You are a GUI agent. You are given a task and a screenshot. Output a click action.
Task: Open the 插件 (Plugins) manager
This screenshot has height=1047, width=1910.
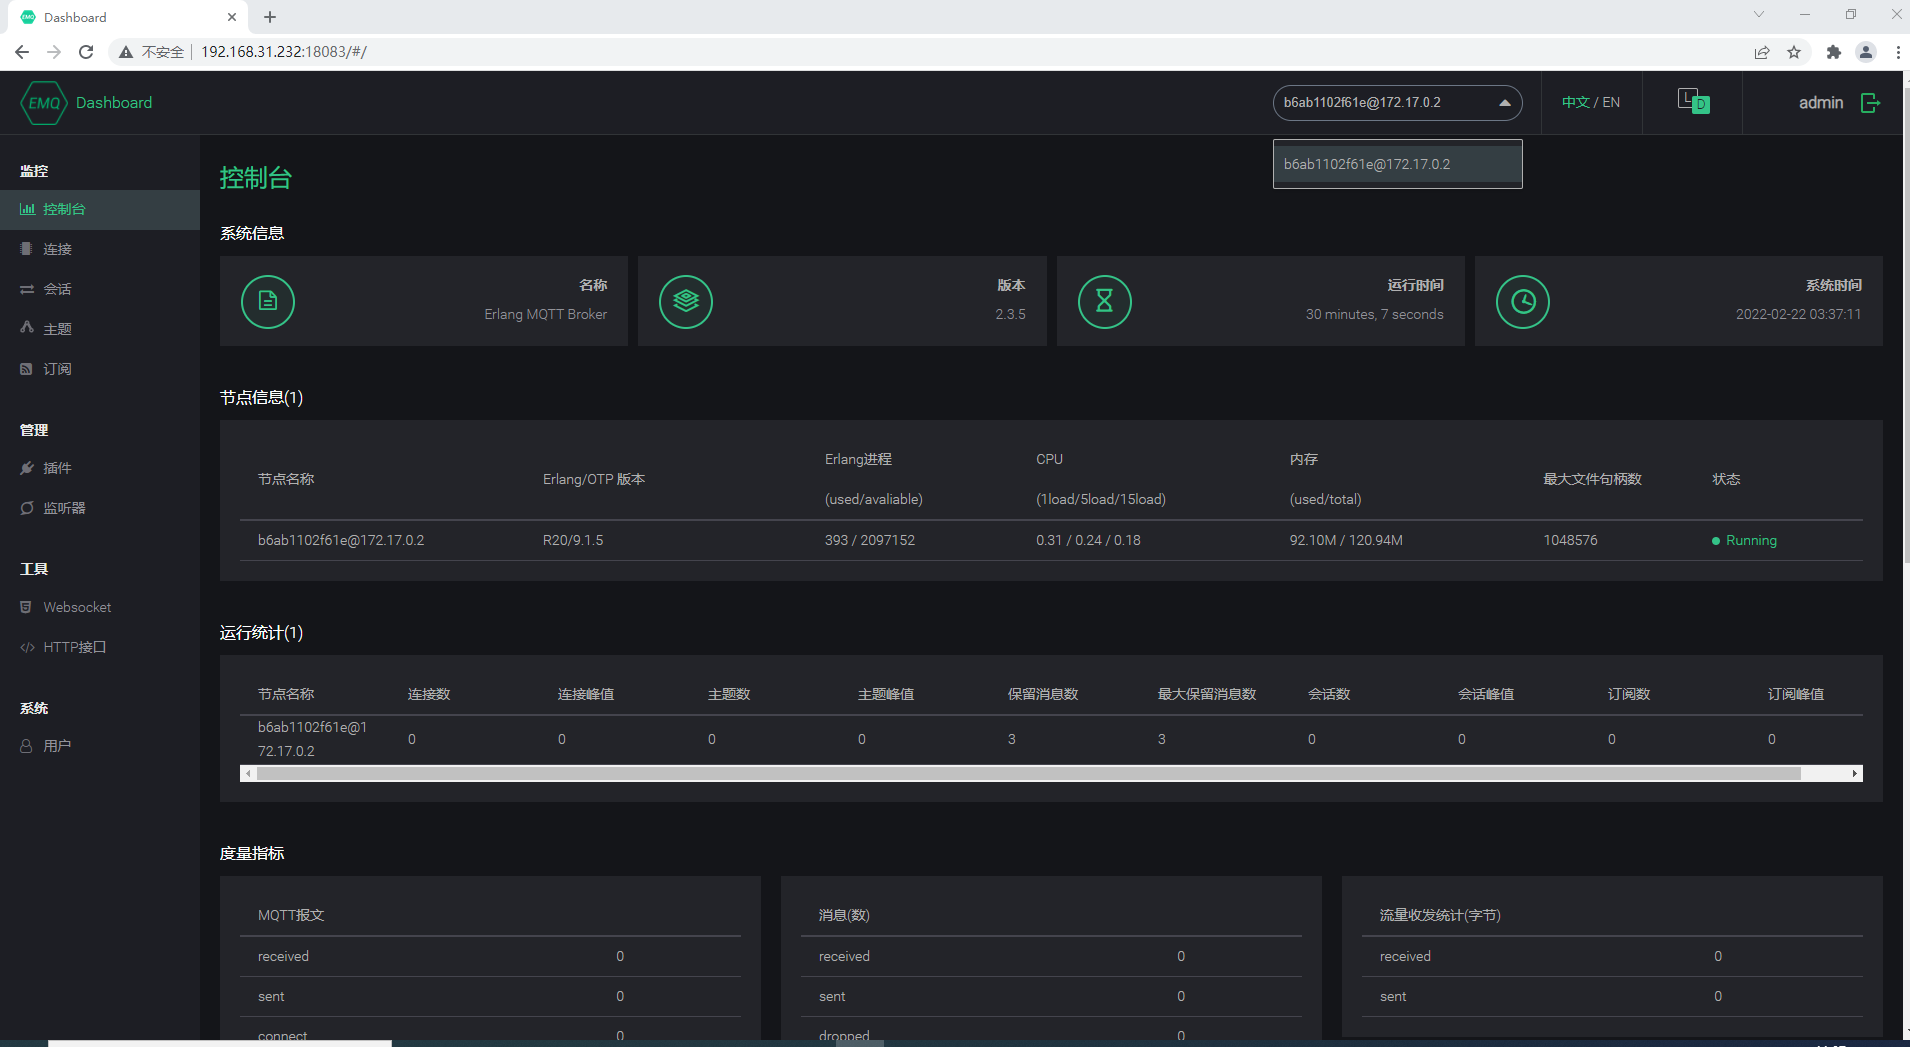point(57,468)
